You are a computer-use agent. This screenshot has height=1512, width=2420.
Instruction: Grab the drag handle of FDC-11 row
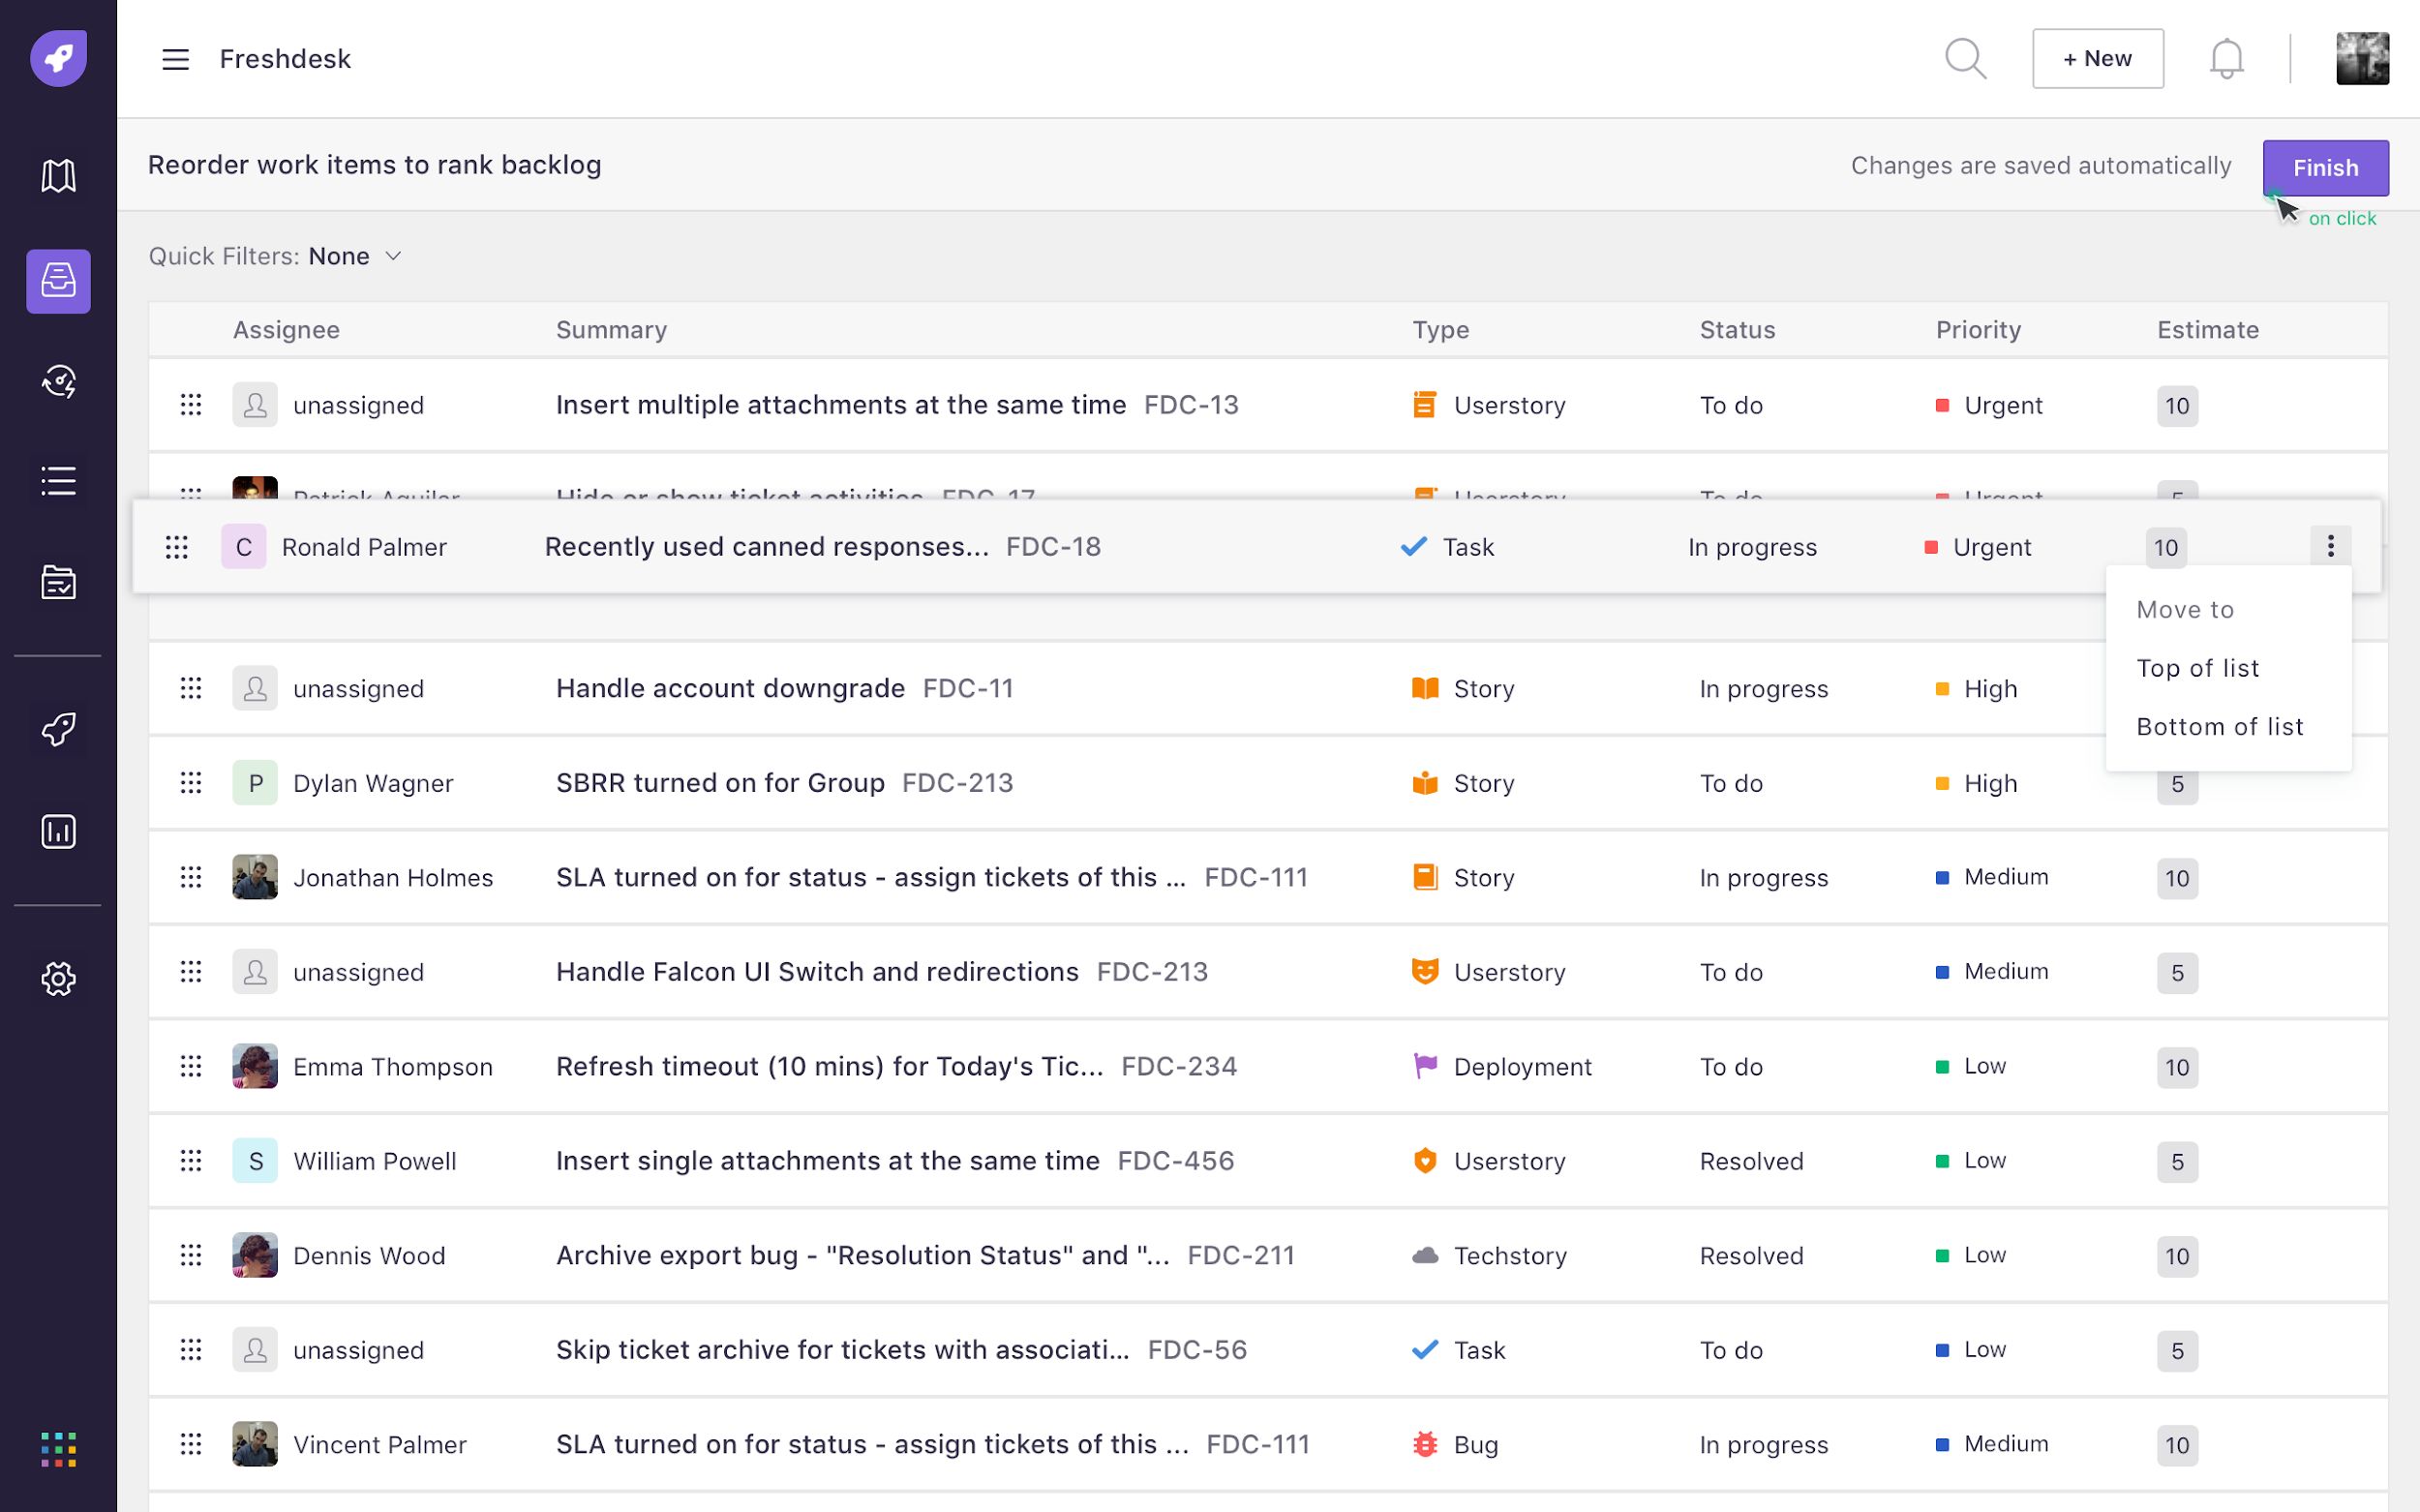[x=191, y=688]
